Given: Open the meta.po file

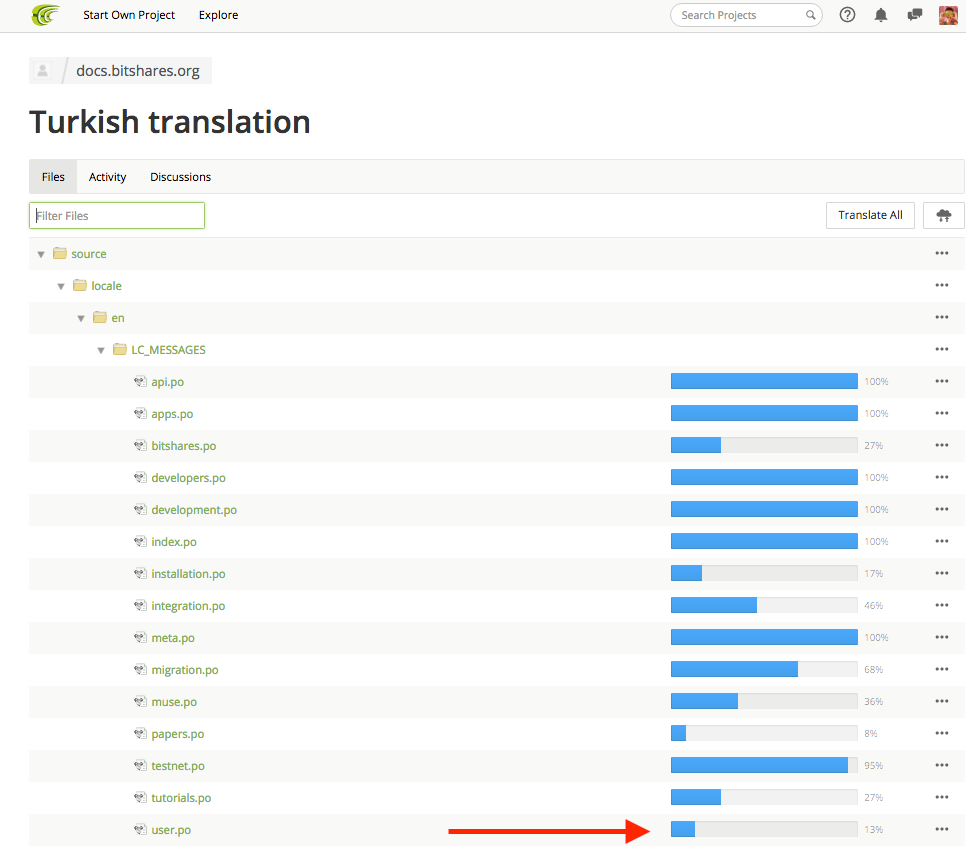Looking at the screenshot, I should click(173, 638).
